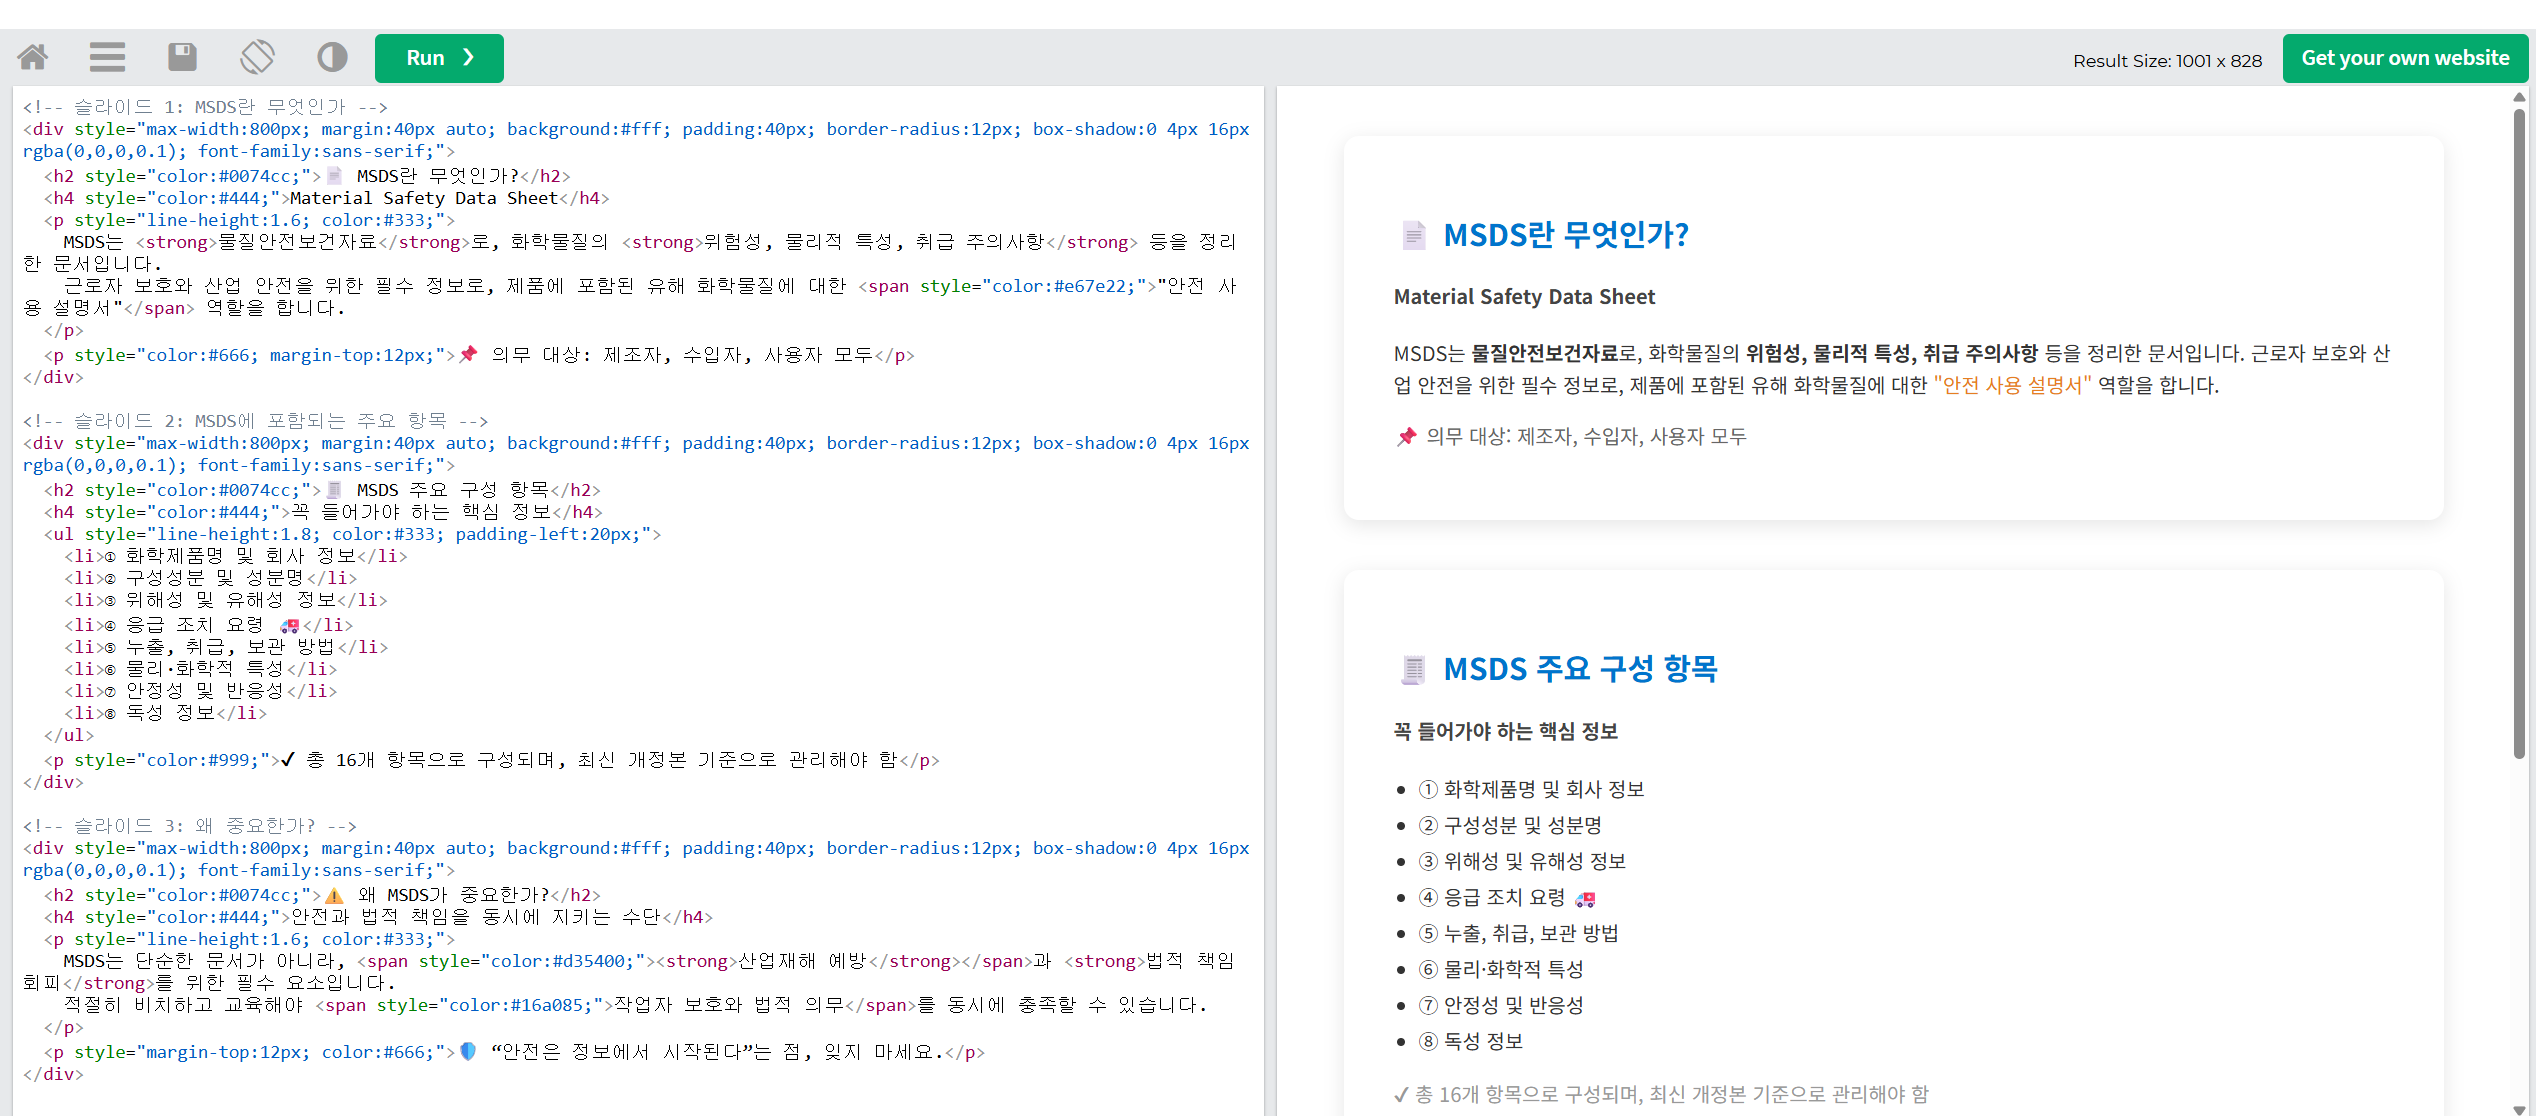
Task: Click the scrollbar down arrow
Action: click(2519, 1108)
